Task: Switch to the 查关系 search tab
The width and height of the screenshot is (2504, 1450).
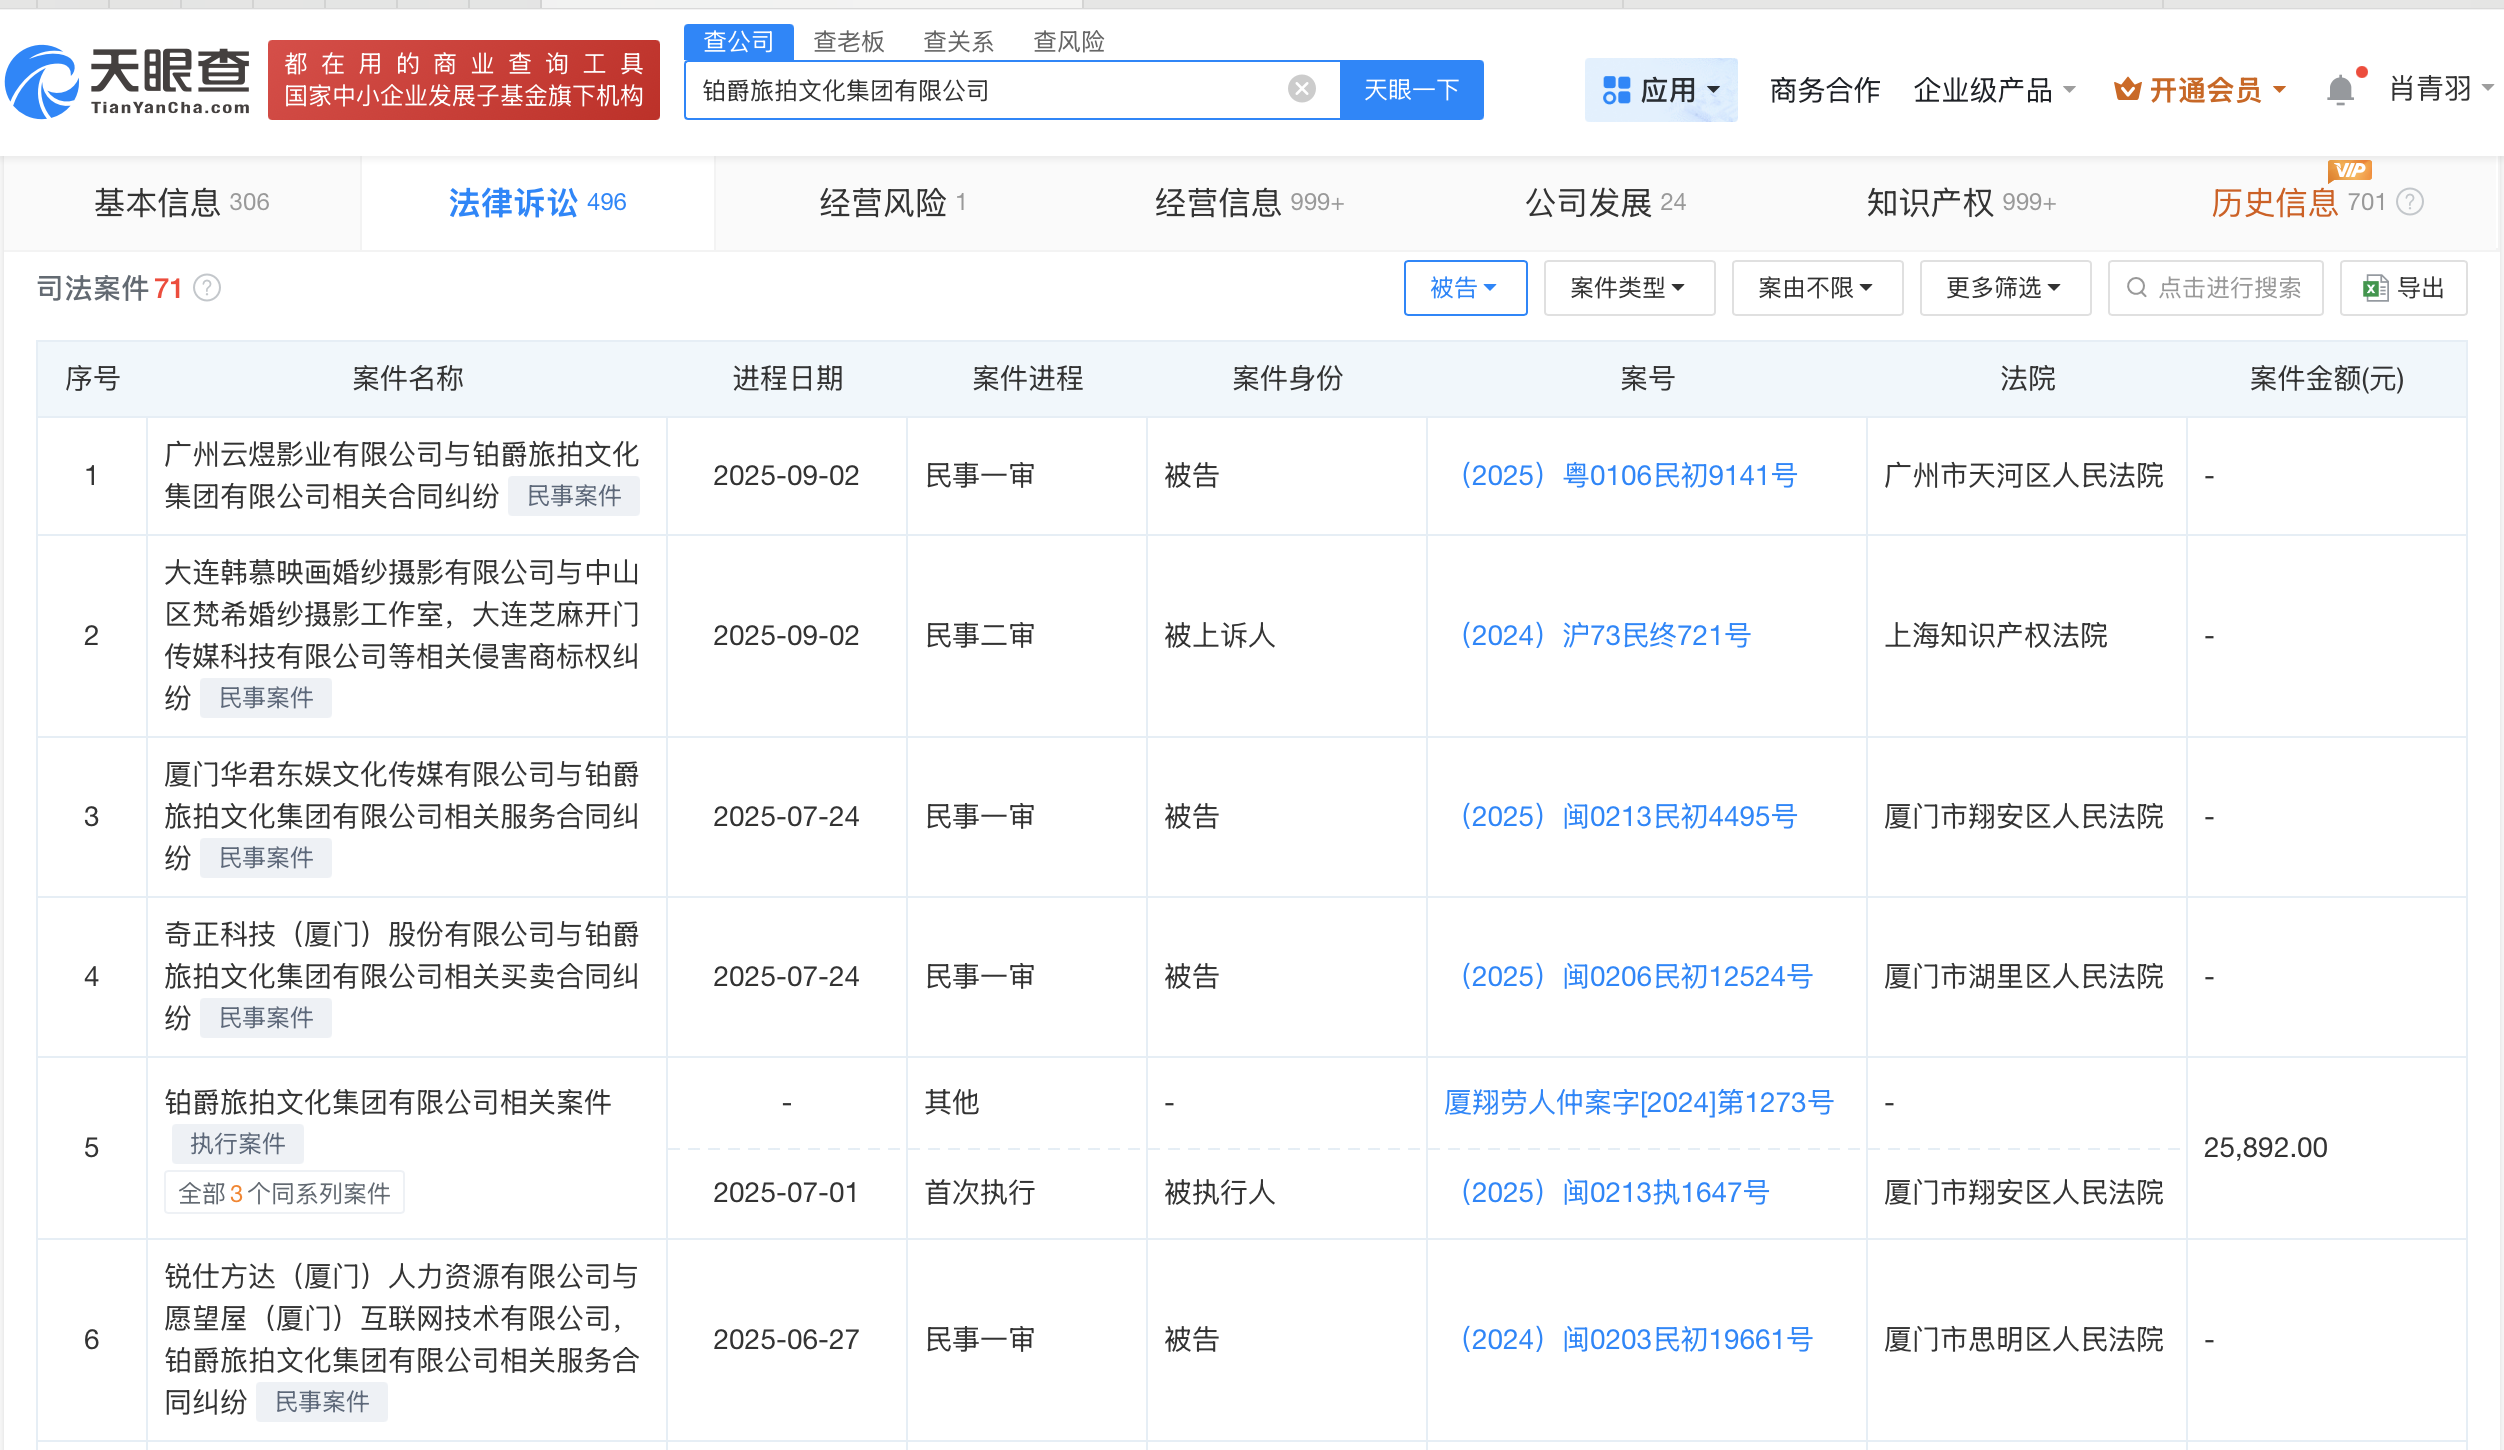Action: 958,41
